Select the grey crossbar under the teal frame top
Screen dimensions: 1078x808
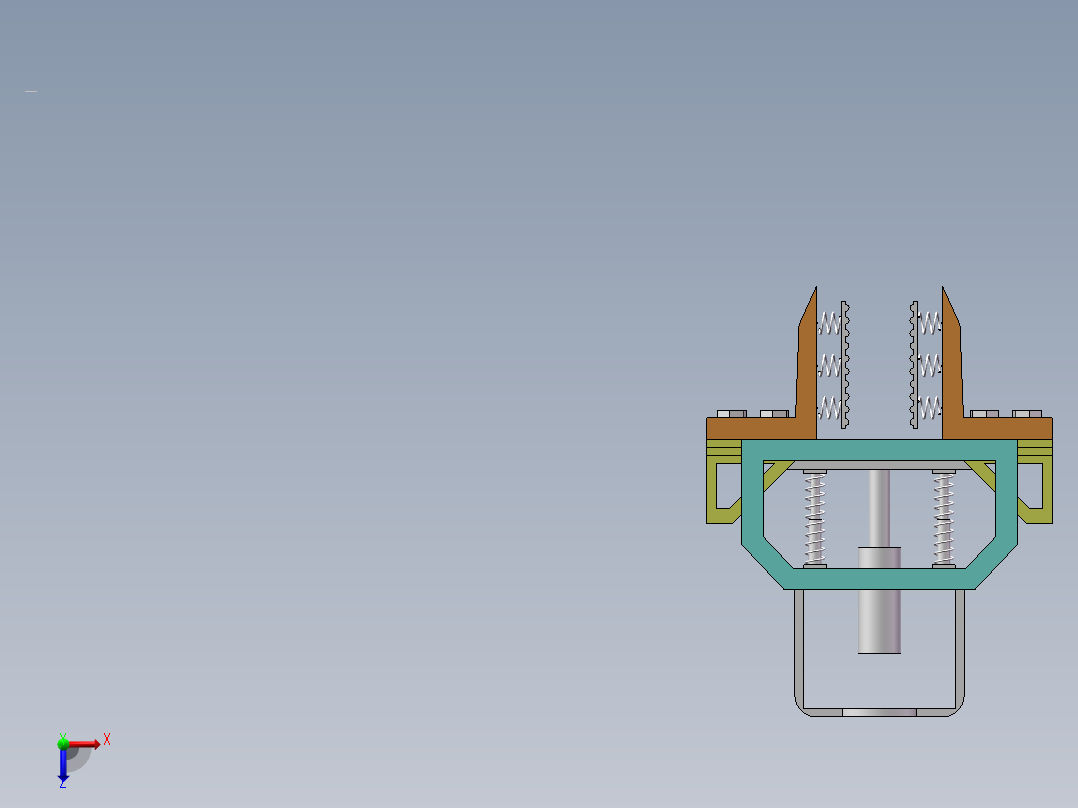879,466
